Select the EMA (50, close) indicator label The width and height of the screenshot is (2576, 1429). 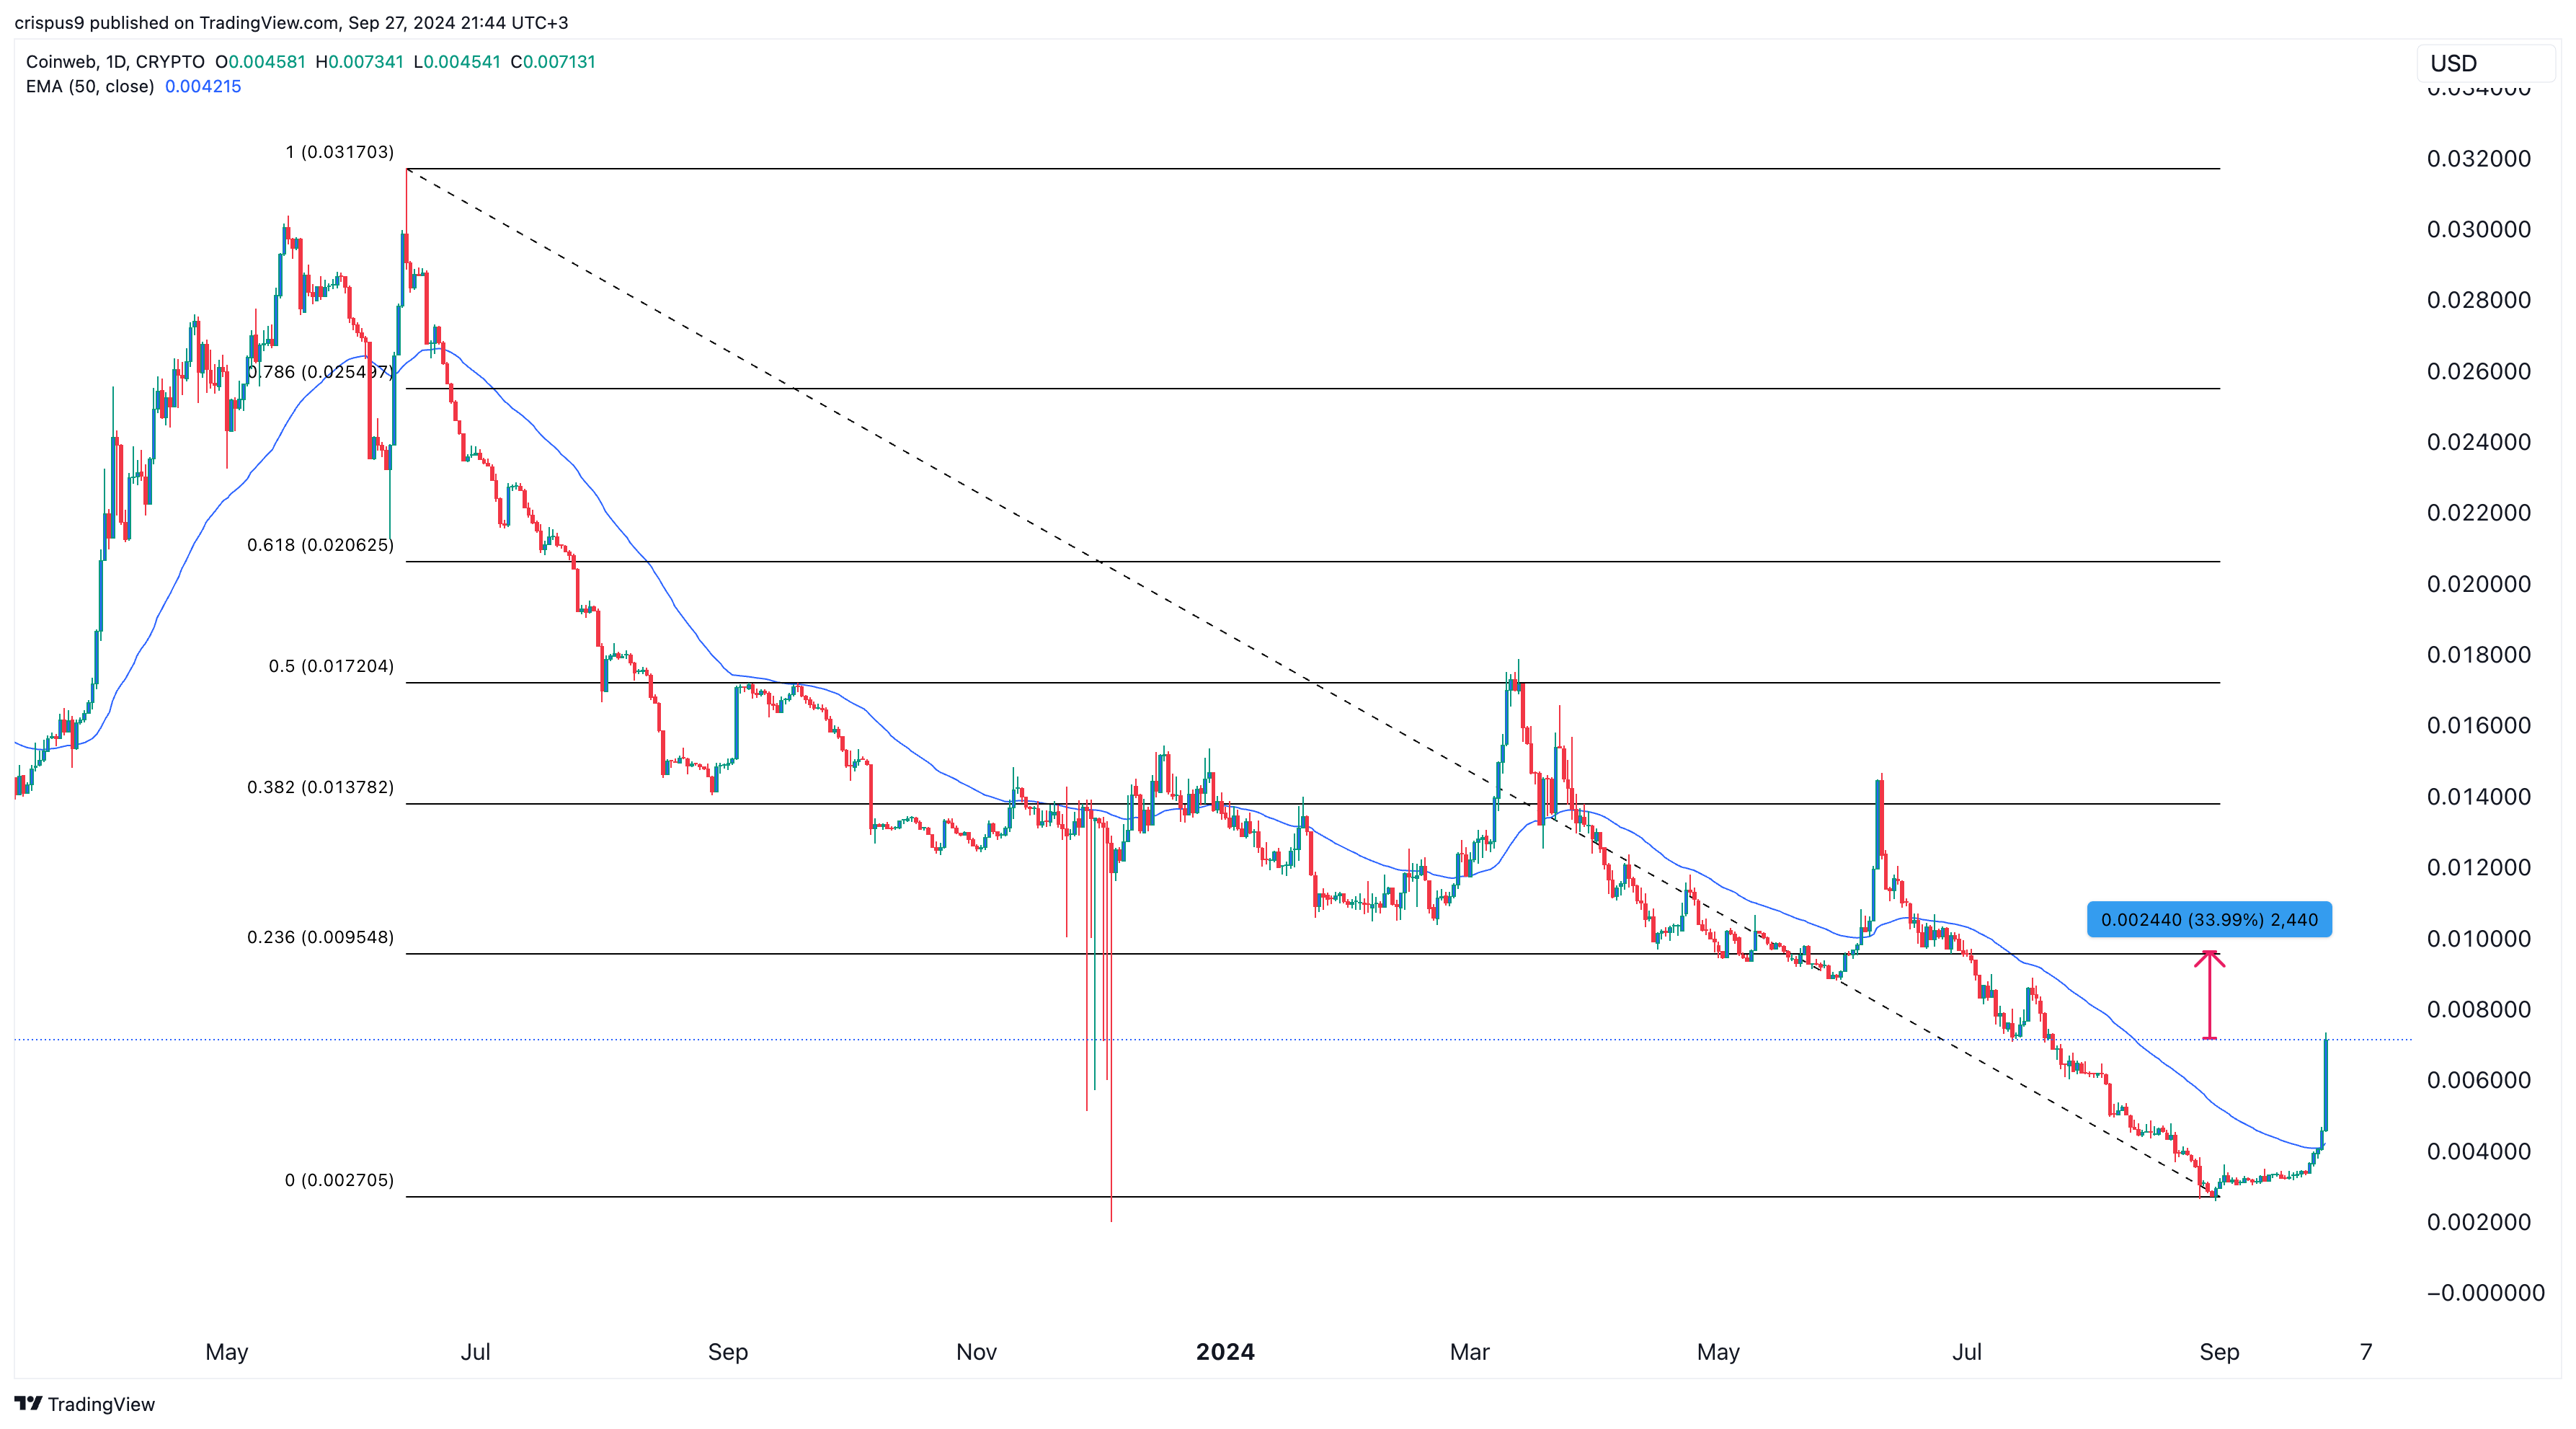coord(90,86)
